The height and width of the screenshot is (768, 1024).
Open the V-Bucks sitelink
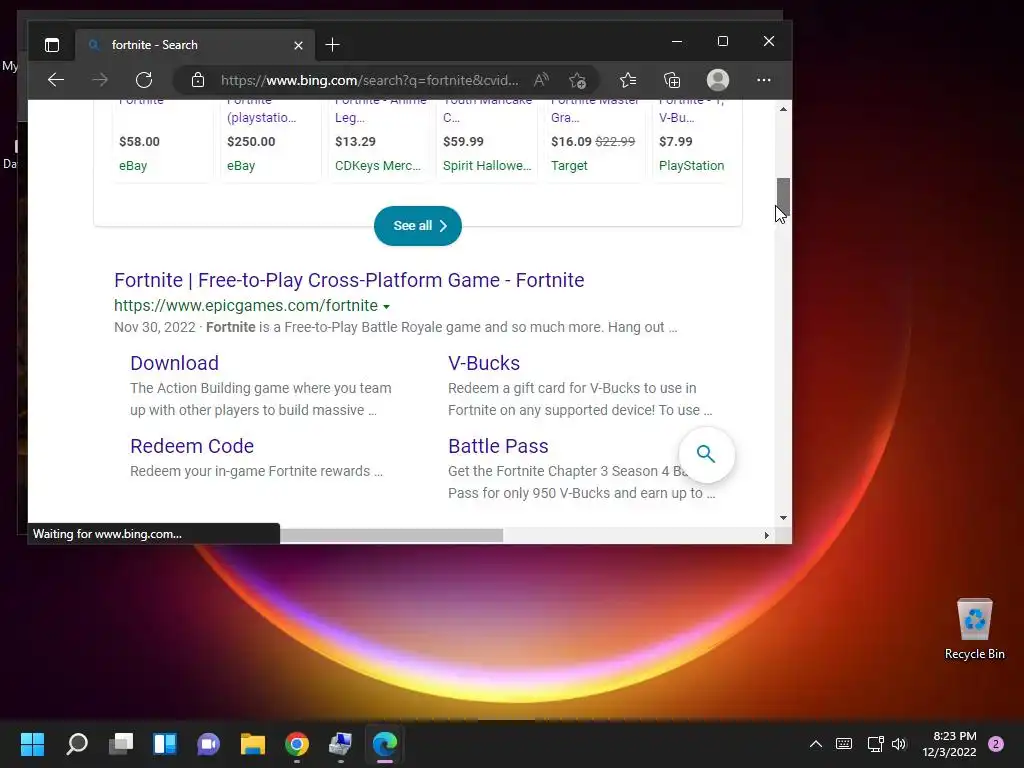click(x=484, y=363)
